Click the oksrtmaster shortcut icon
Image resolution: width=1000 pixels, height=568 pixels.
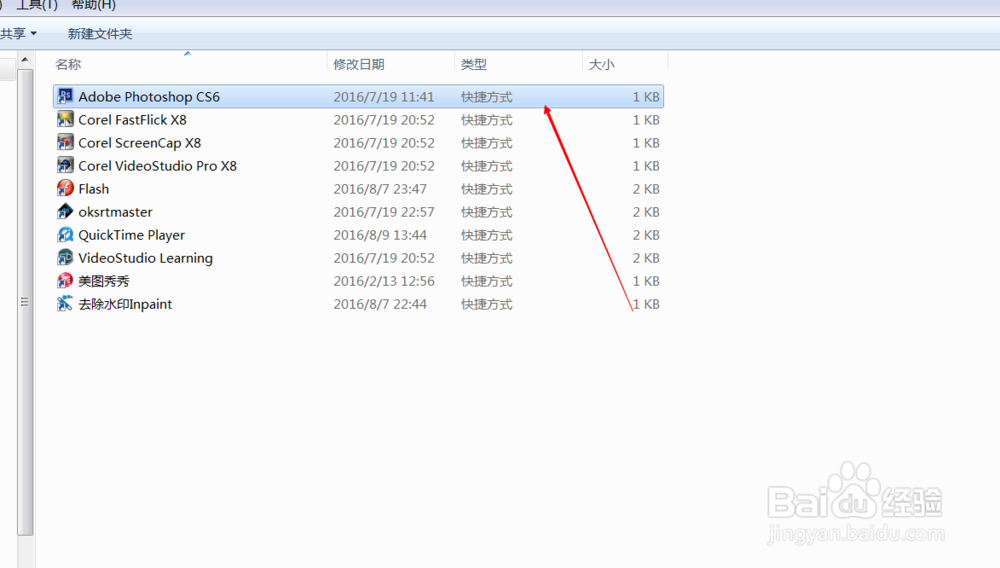pos(65,211)
